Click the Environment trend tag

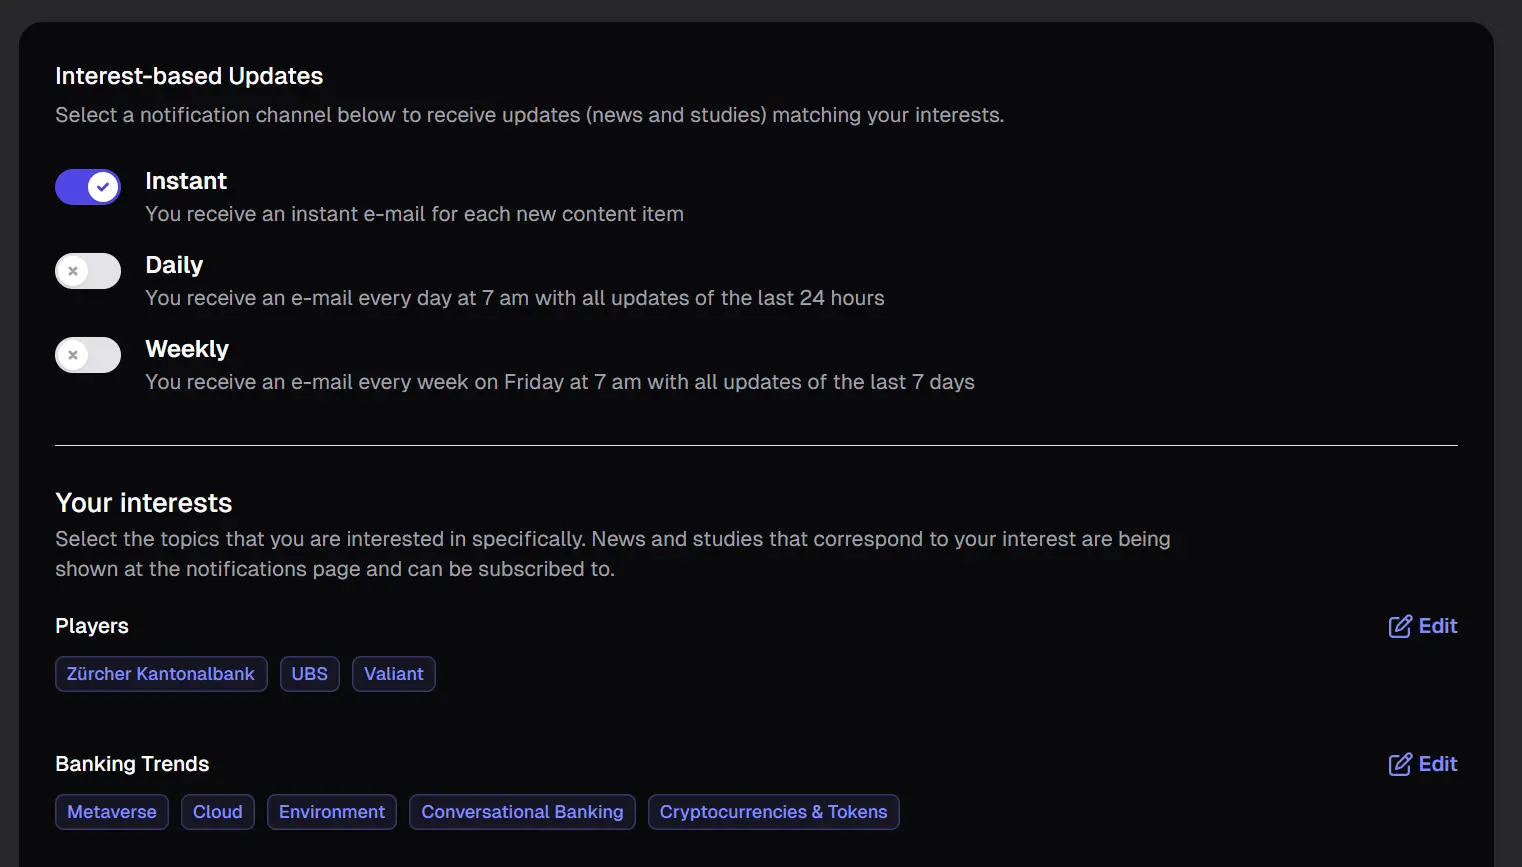click(332, 812)
